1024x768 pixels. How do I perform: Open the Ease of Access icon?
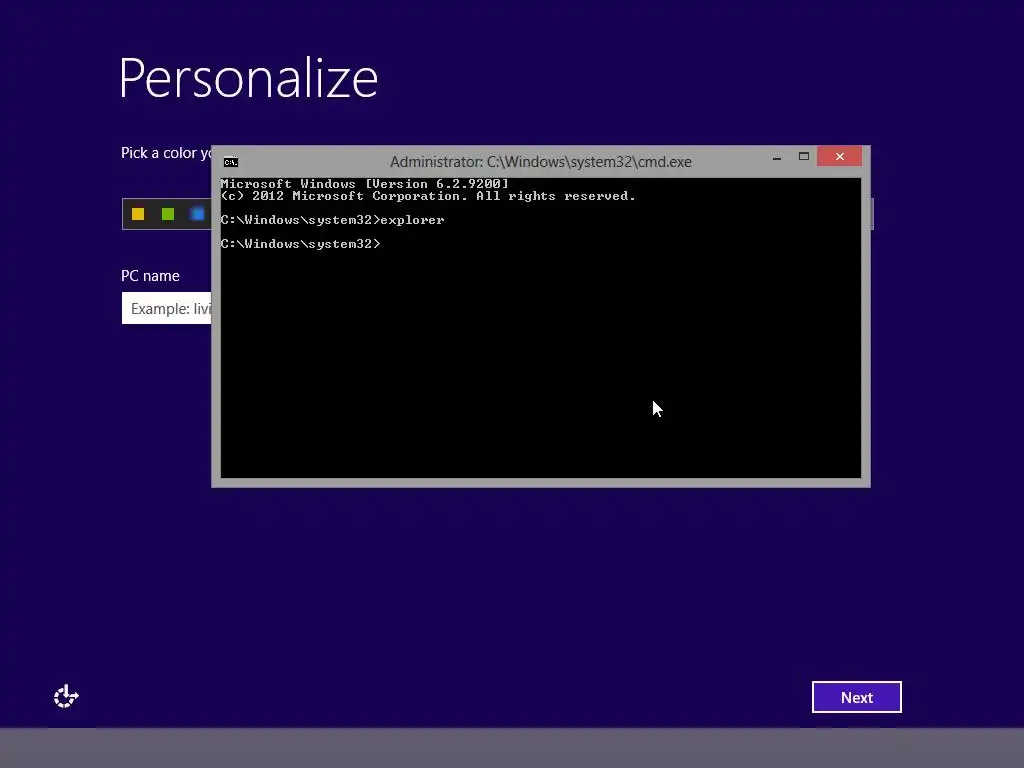[x=66, y=696]
